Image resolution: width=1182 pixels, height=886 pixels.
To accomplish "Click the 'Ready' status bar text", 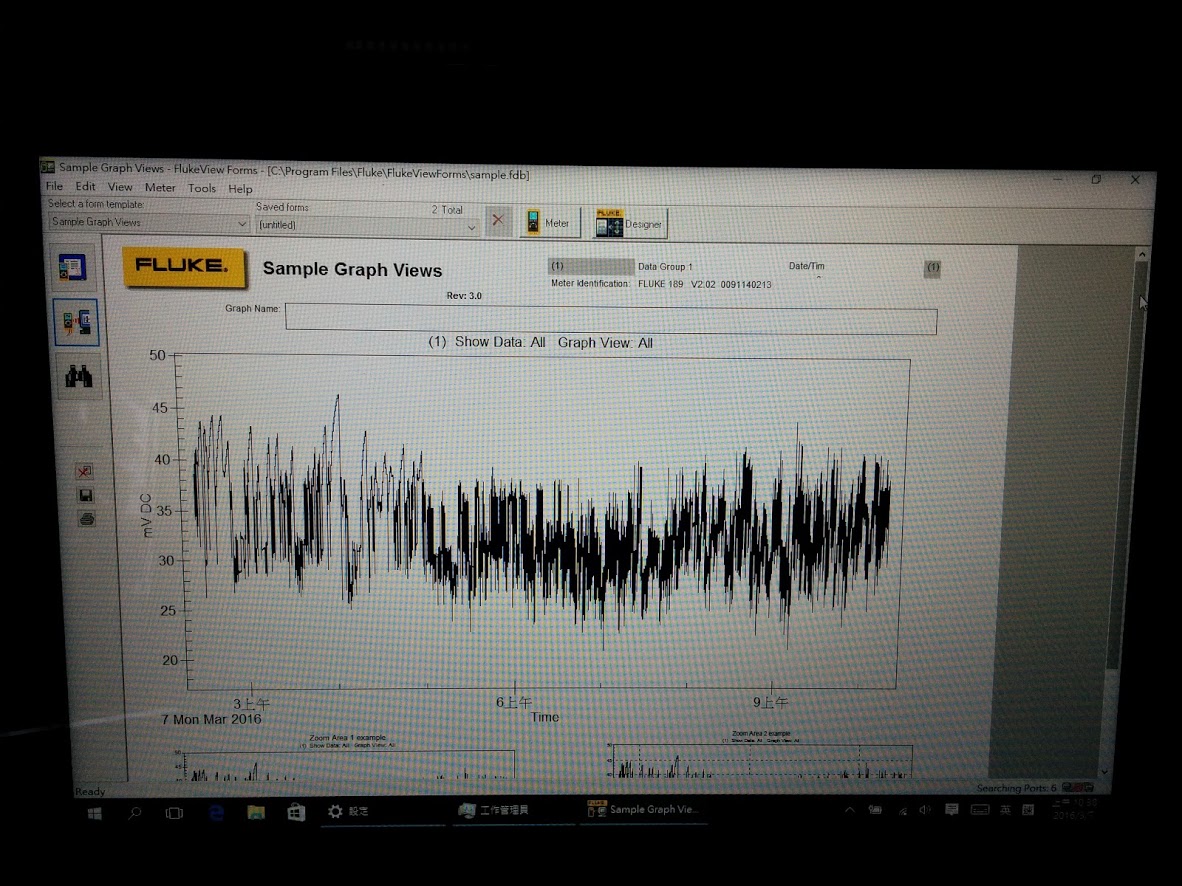I will click(90, 791).
